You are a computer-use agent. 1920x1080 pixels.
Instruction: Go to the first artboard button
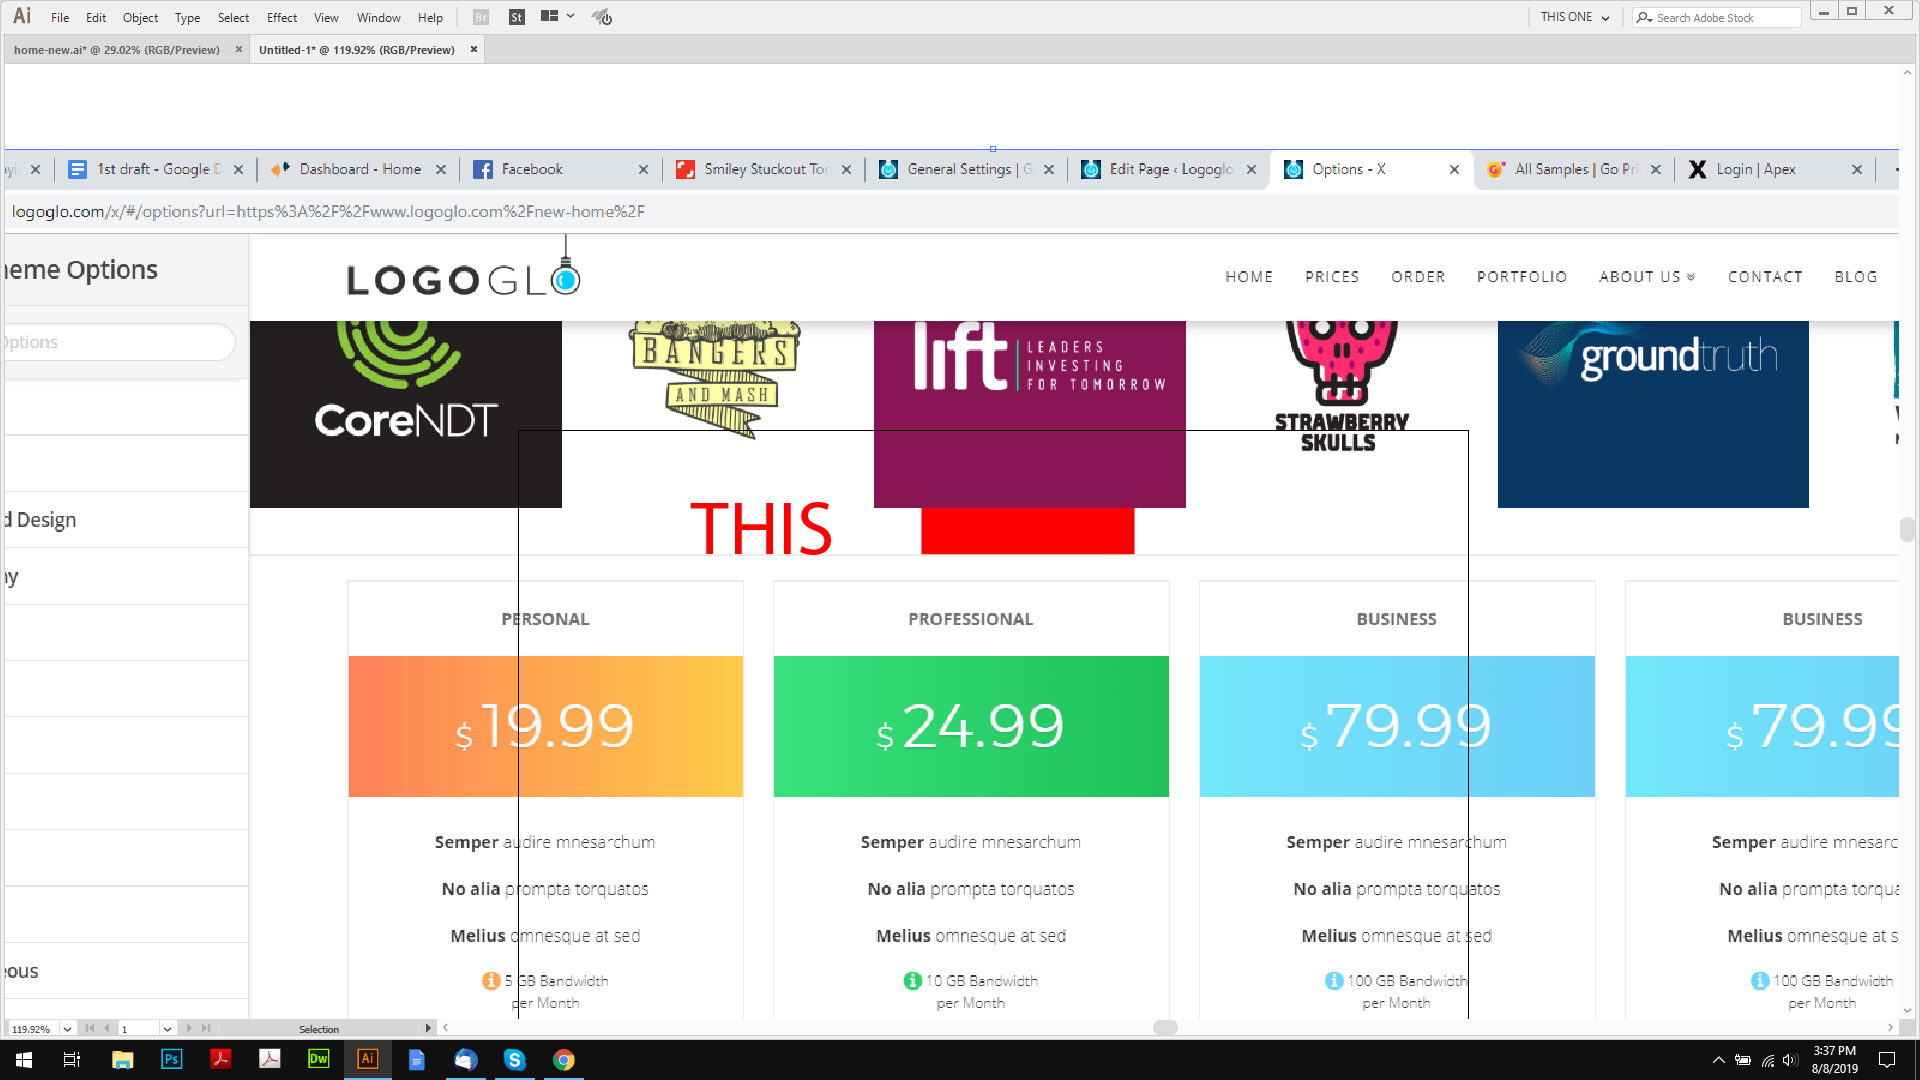pyautogui.click(x=90, y=1028)
